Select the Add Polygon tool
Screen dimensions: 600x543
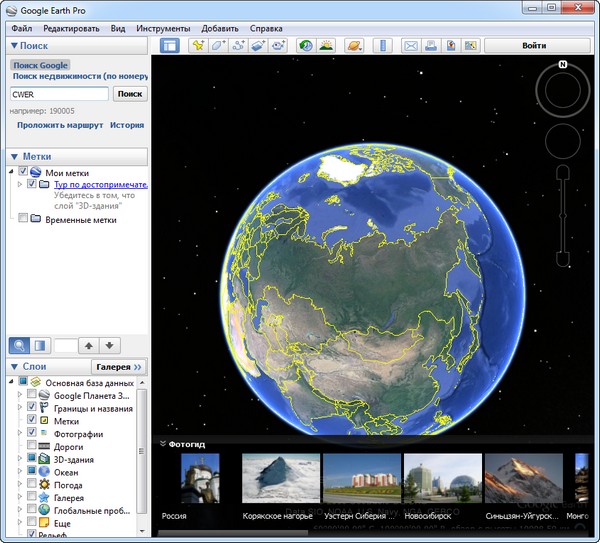tap(218, 46)
